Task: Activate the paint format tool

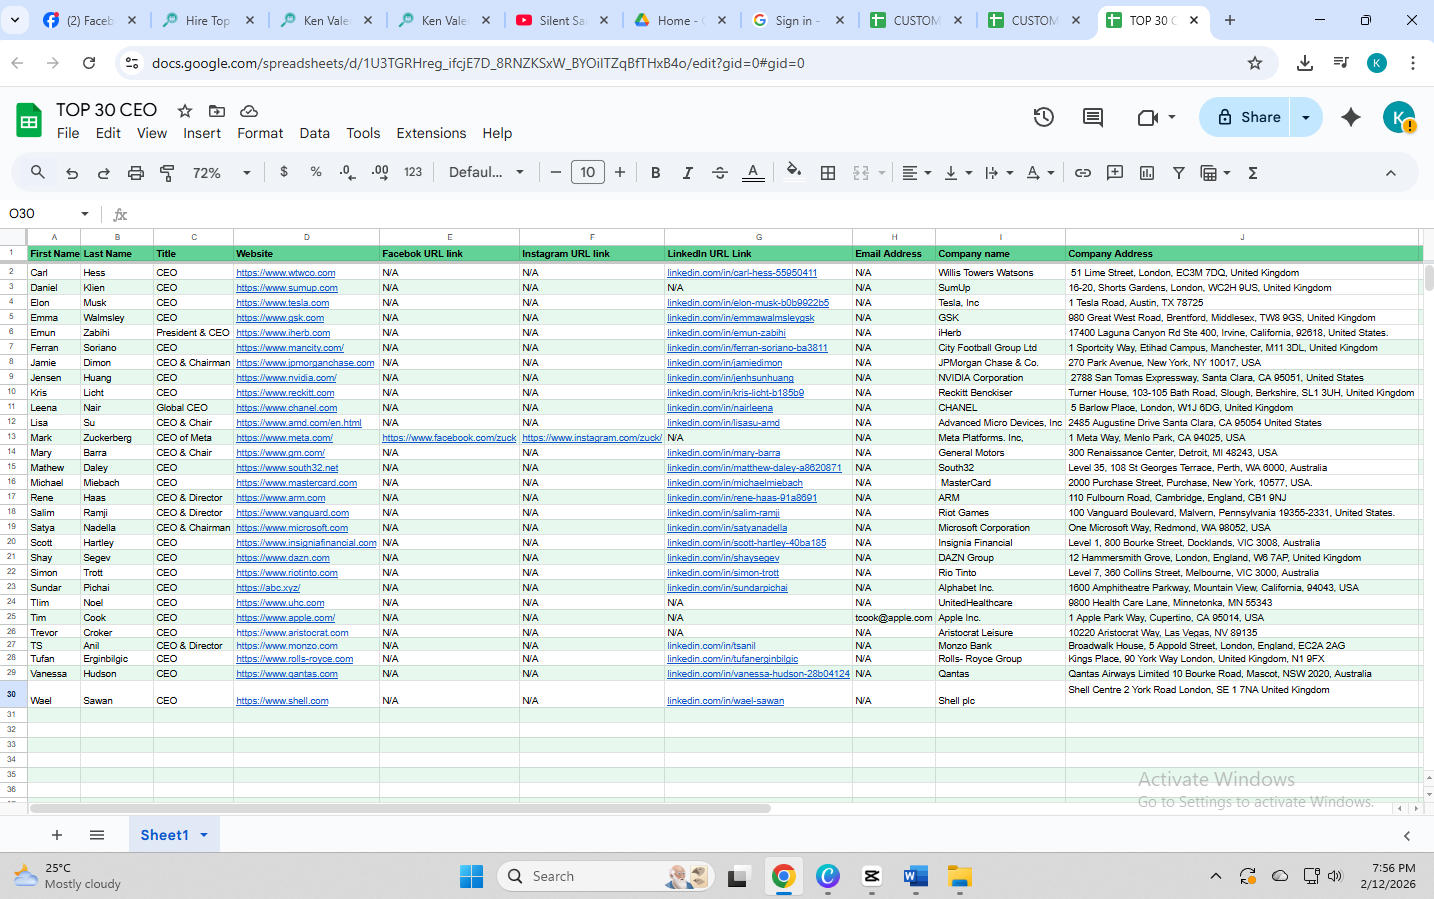Action: coord(168,173)
